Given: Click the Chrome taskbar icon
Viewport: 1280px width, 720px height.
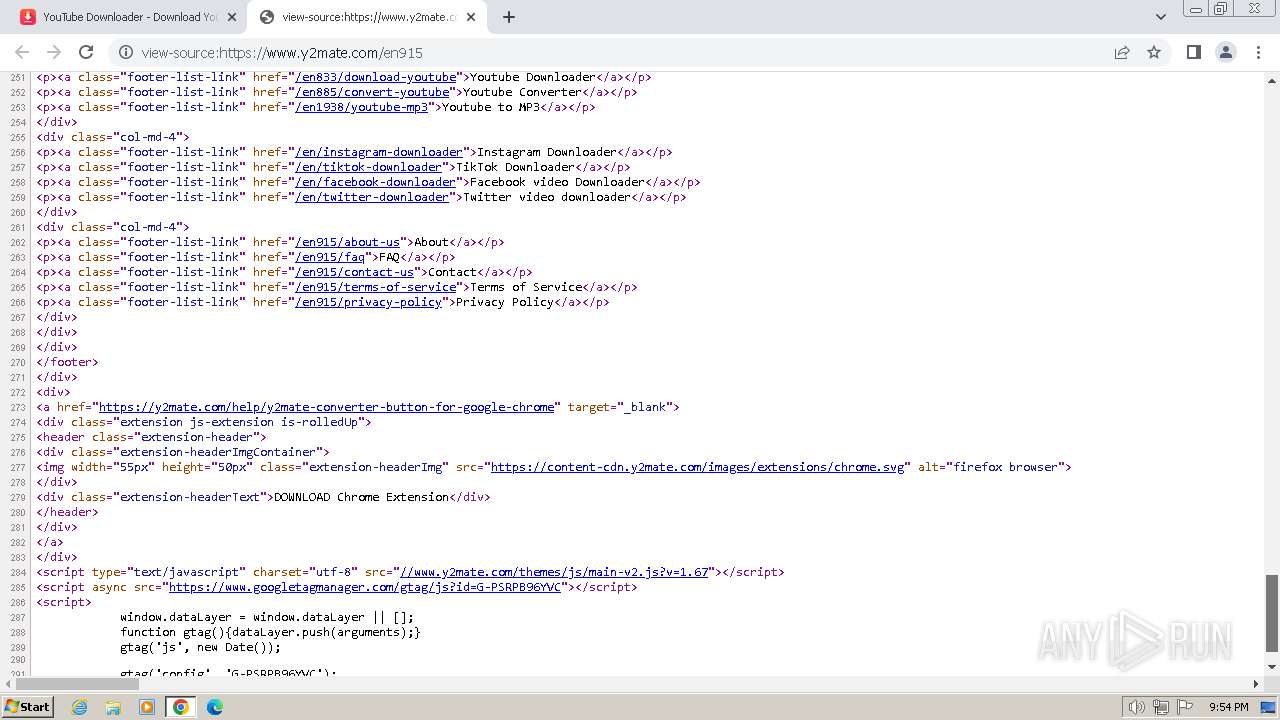Looking at the screenshot, I should pos(181,707).
